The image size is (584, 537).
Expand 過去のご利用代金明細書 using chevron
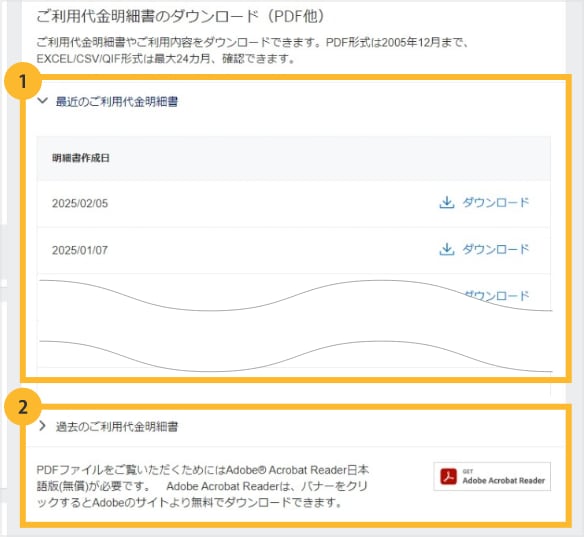coord(43,426)
